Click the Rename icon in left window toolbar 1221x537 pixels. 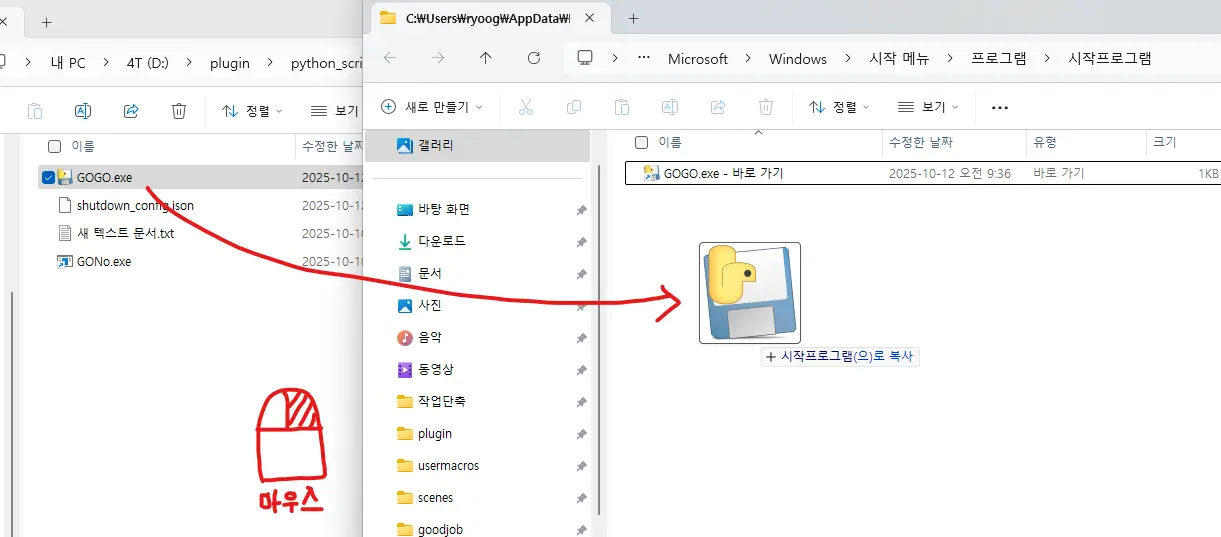[x=84, y=111]
